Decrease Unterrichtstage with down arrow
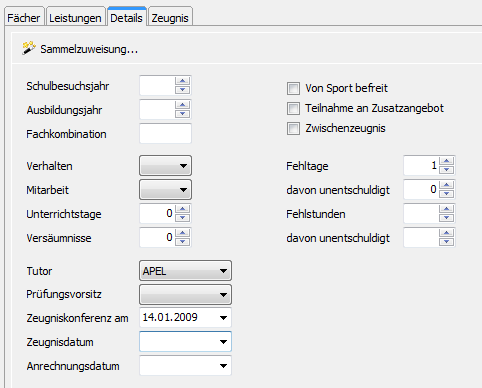 point(182,218)
